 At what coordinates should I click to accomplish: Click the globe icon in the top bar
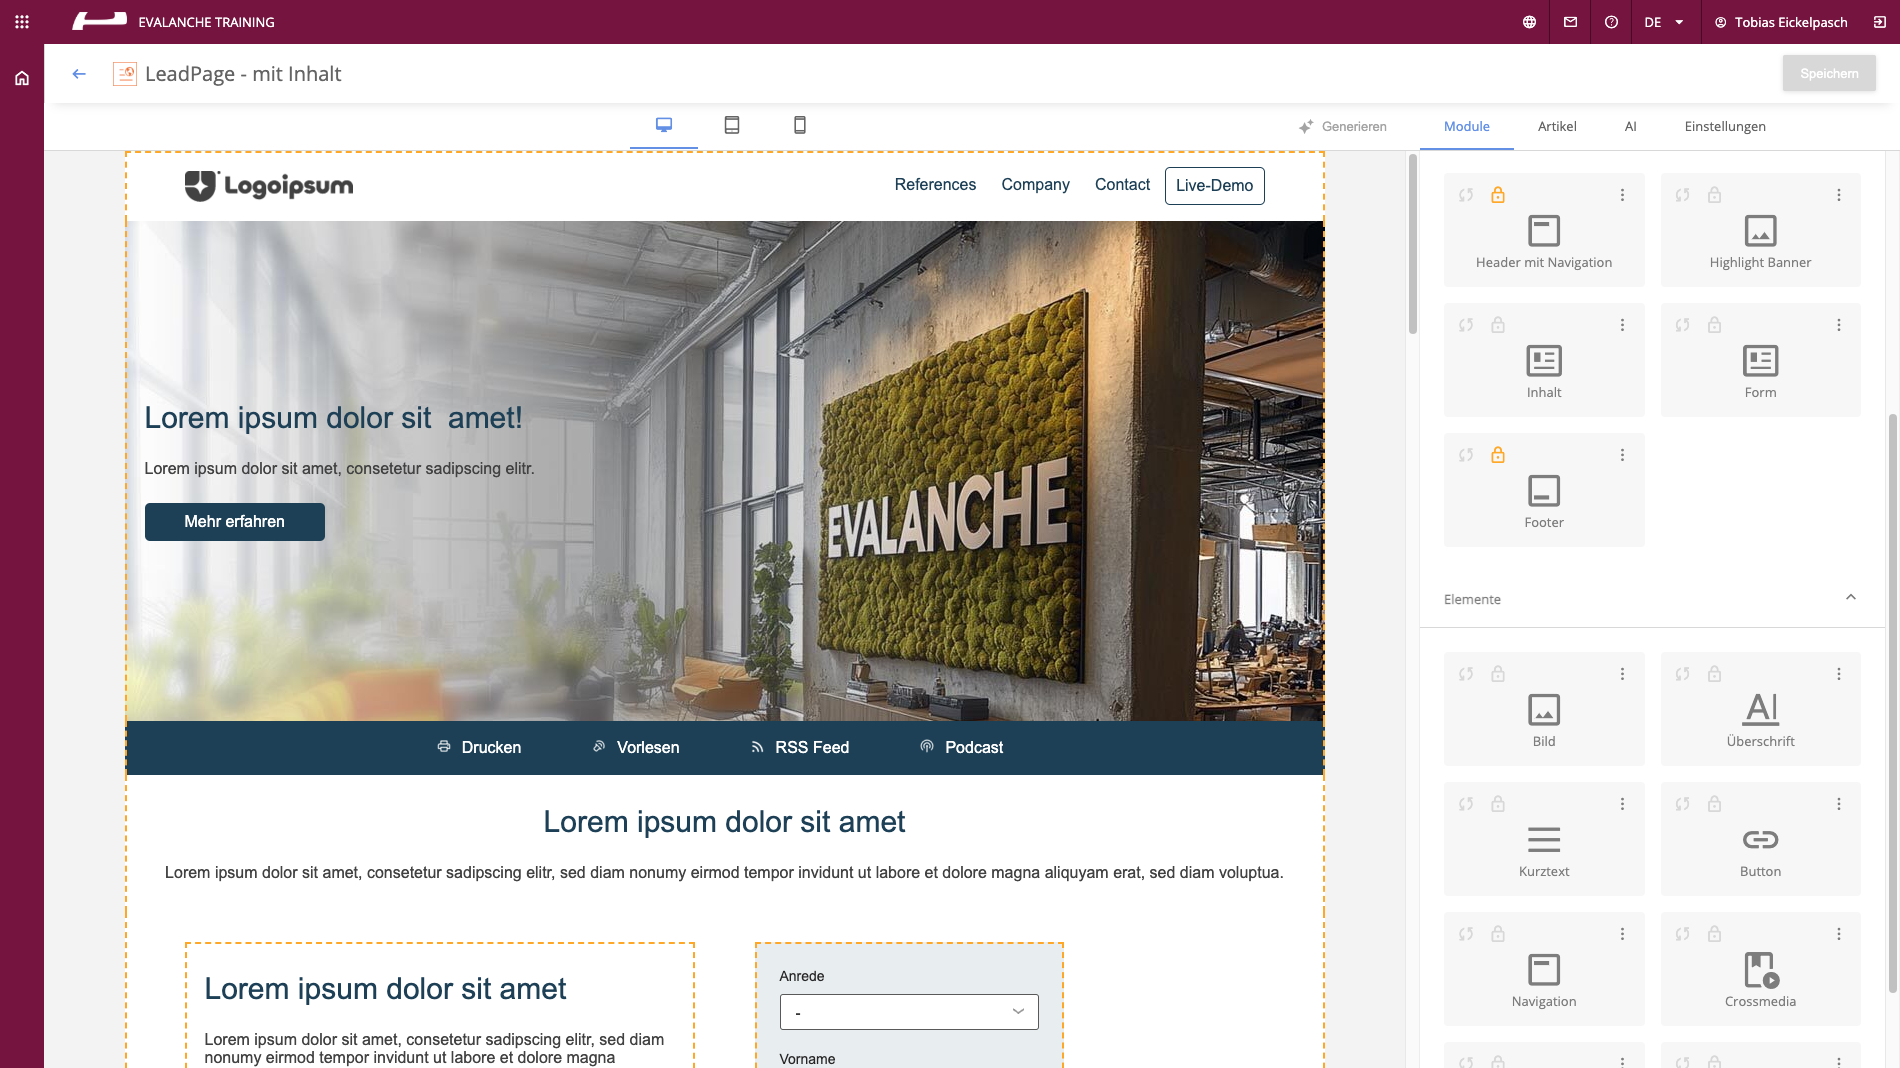point(1529,22)
